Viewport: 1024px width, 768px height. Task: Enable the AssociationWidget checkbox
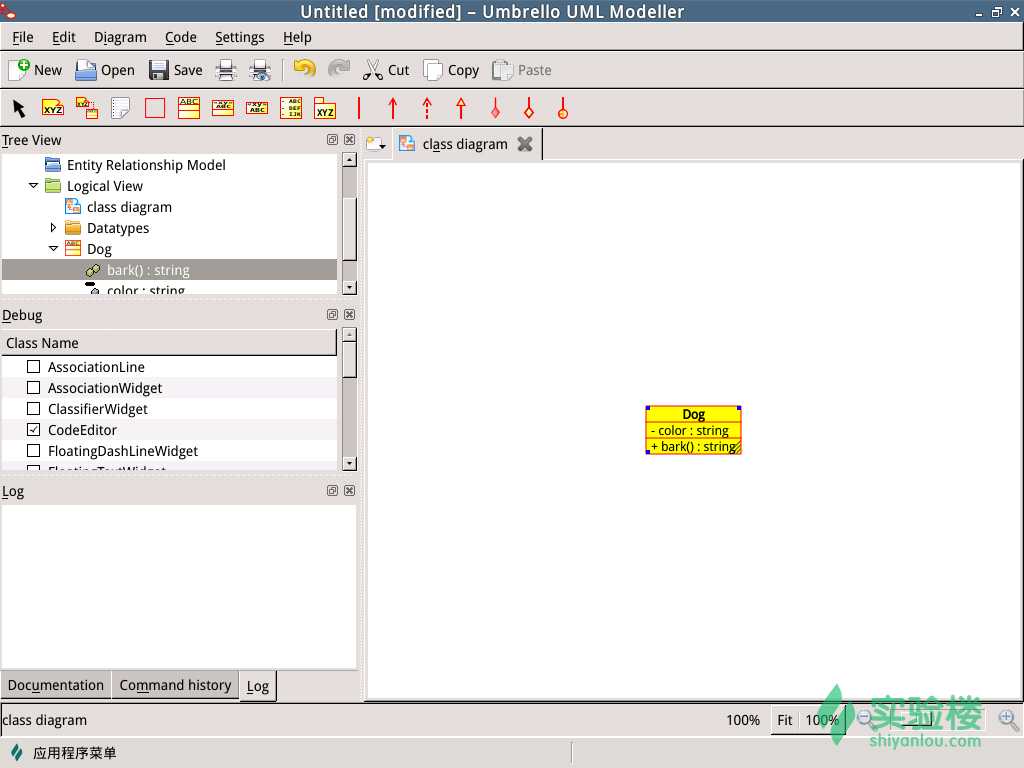click(33, 387)
